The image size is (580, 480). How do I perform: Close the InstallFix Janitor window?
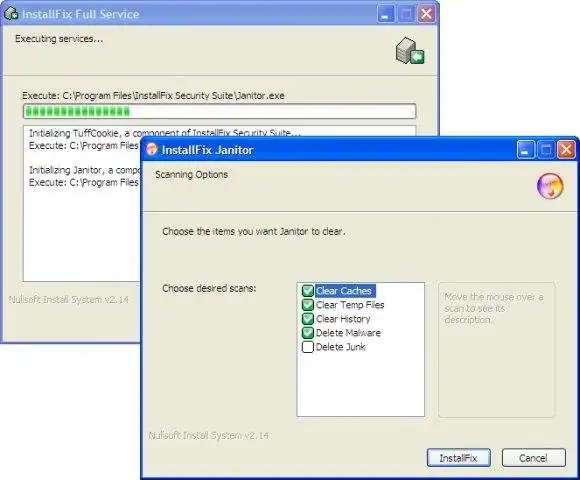click(x=566, y=150)
